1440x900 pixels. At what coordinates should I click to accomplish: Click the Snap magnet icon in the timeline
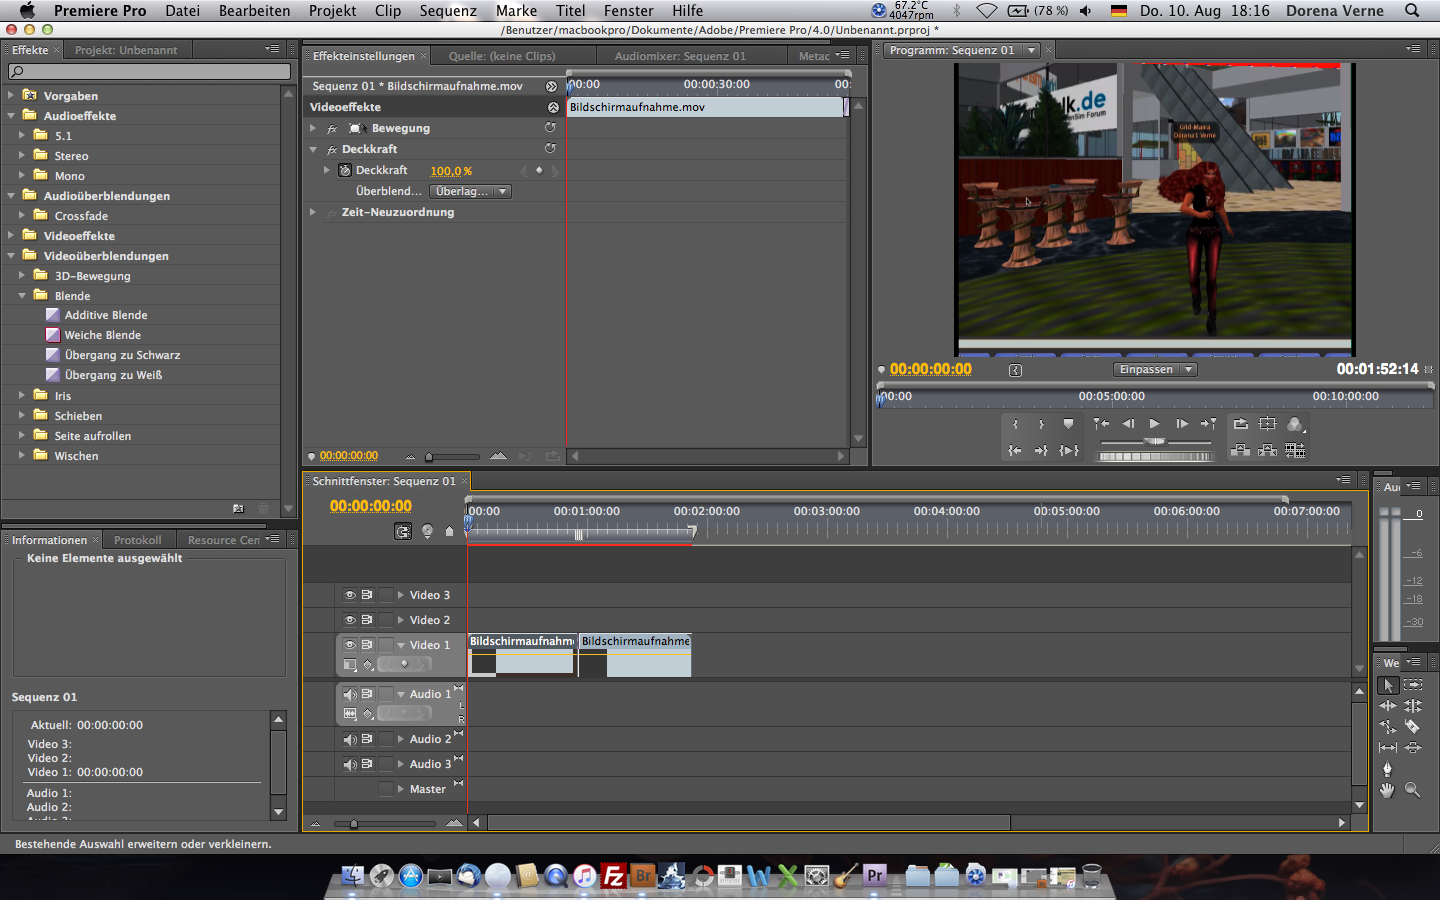pyautogui.click(x=403, y=532)
